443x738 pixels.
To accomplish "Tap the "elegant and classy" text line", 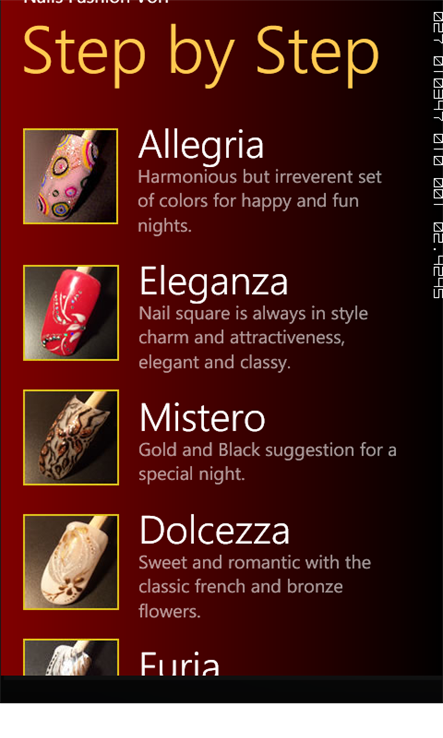I will (214, 362).
